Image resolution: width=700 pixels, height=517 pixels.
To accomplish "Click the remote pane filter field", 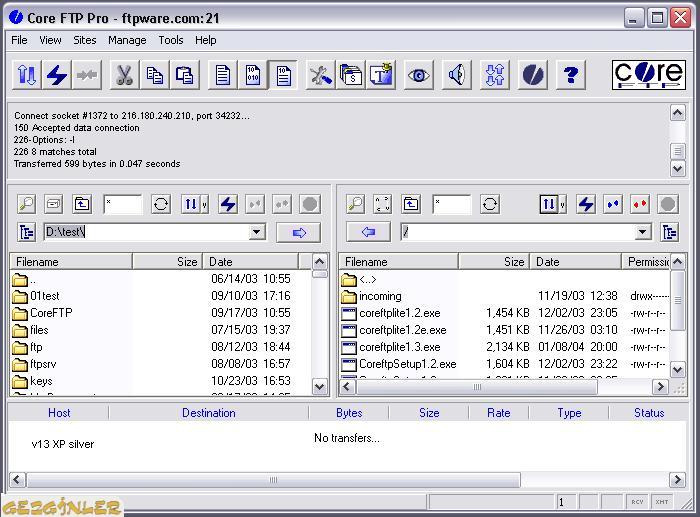I will point(452,204).
